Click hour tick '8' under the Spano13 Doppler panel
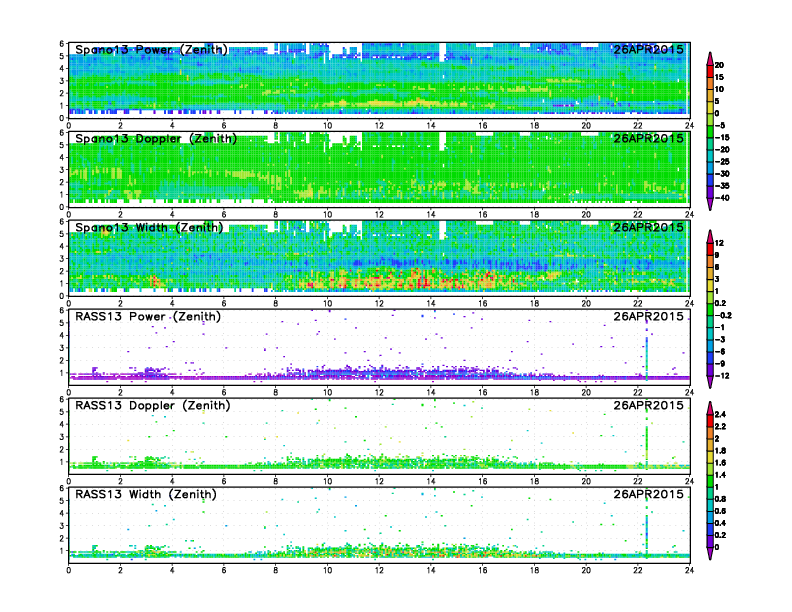 (275, 215)
